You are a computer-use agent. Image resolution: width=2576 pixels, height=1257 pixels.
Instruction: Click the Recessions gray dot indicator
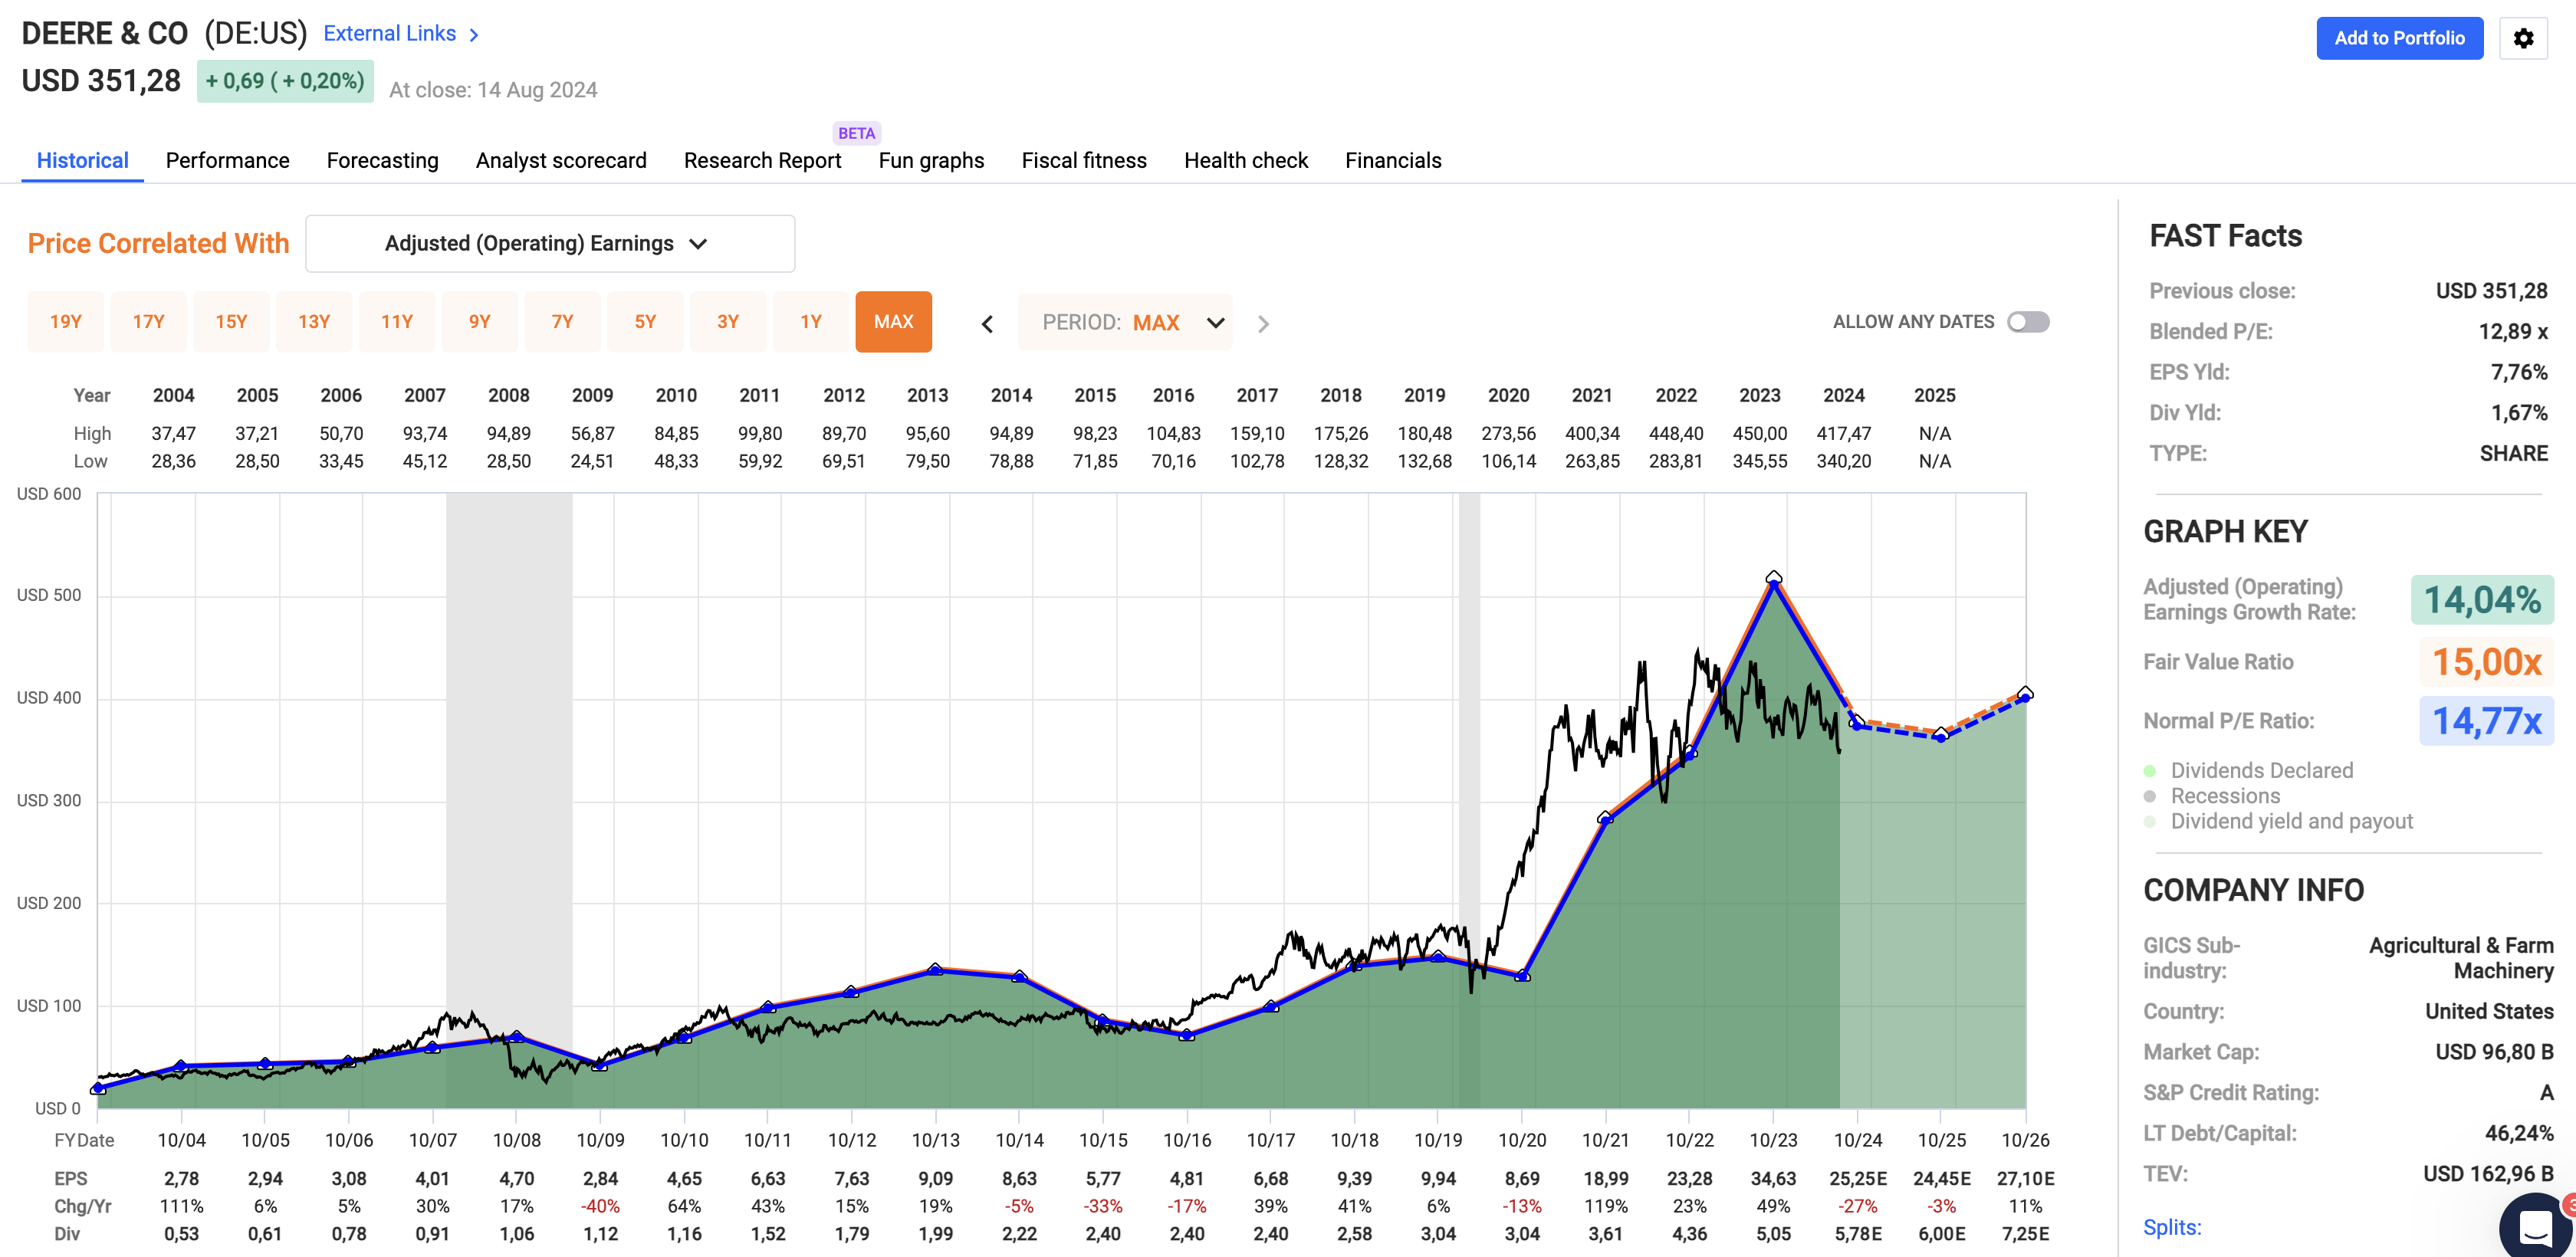(2150, 796)
